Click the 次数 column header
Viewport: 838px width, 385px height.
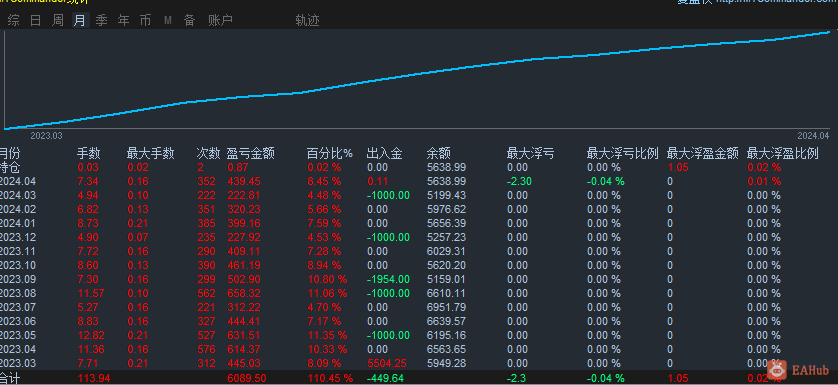click(208, 154)
